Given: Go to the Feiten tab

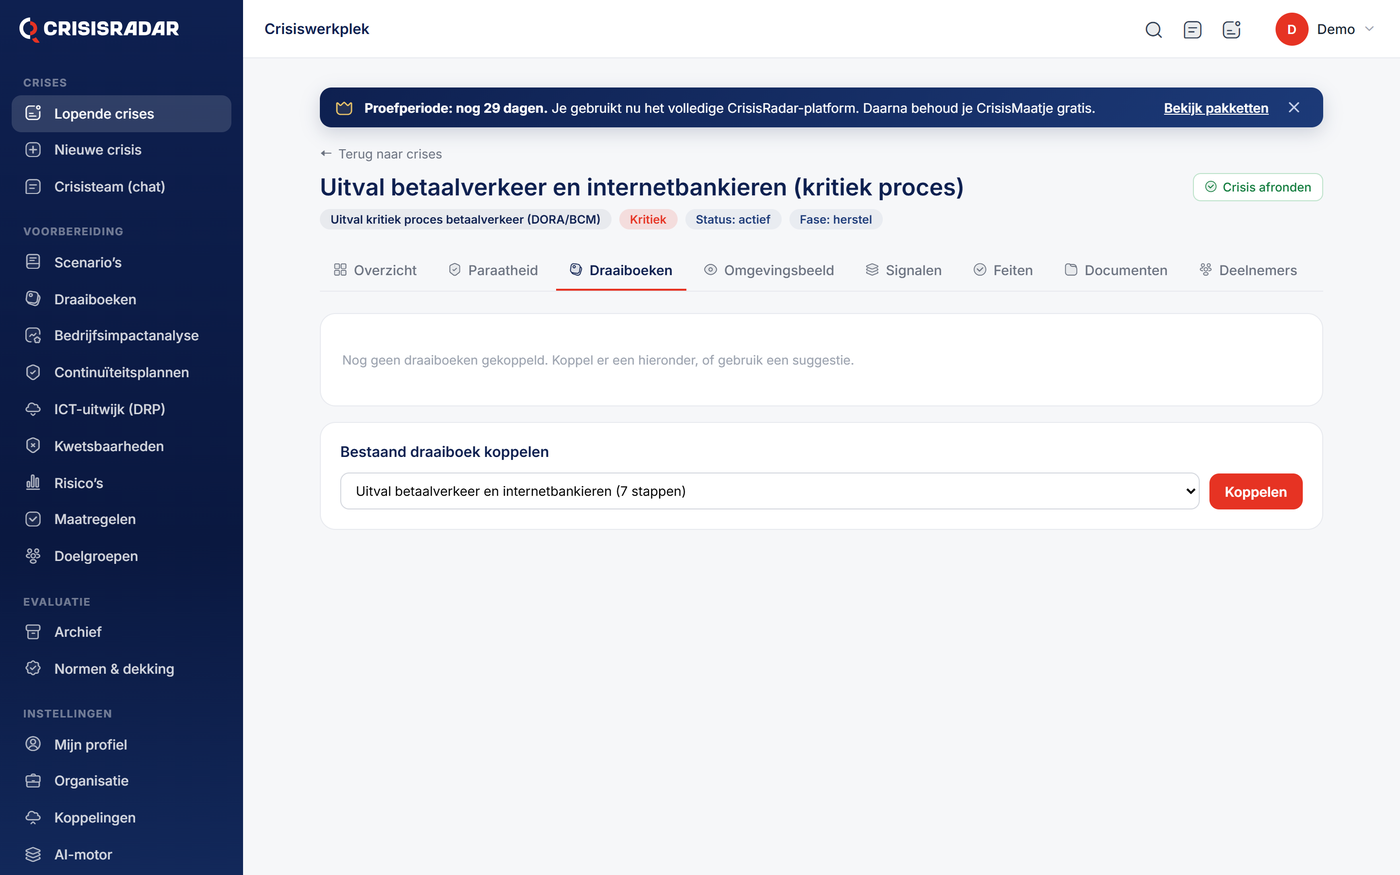Looking at the screenshot, I should (1003, 270).
